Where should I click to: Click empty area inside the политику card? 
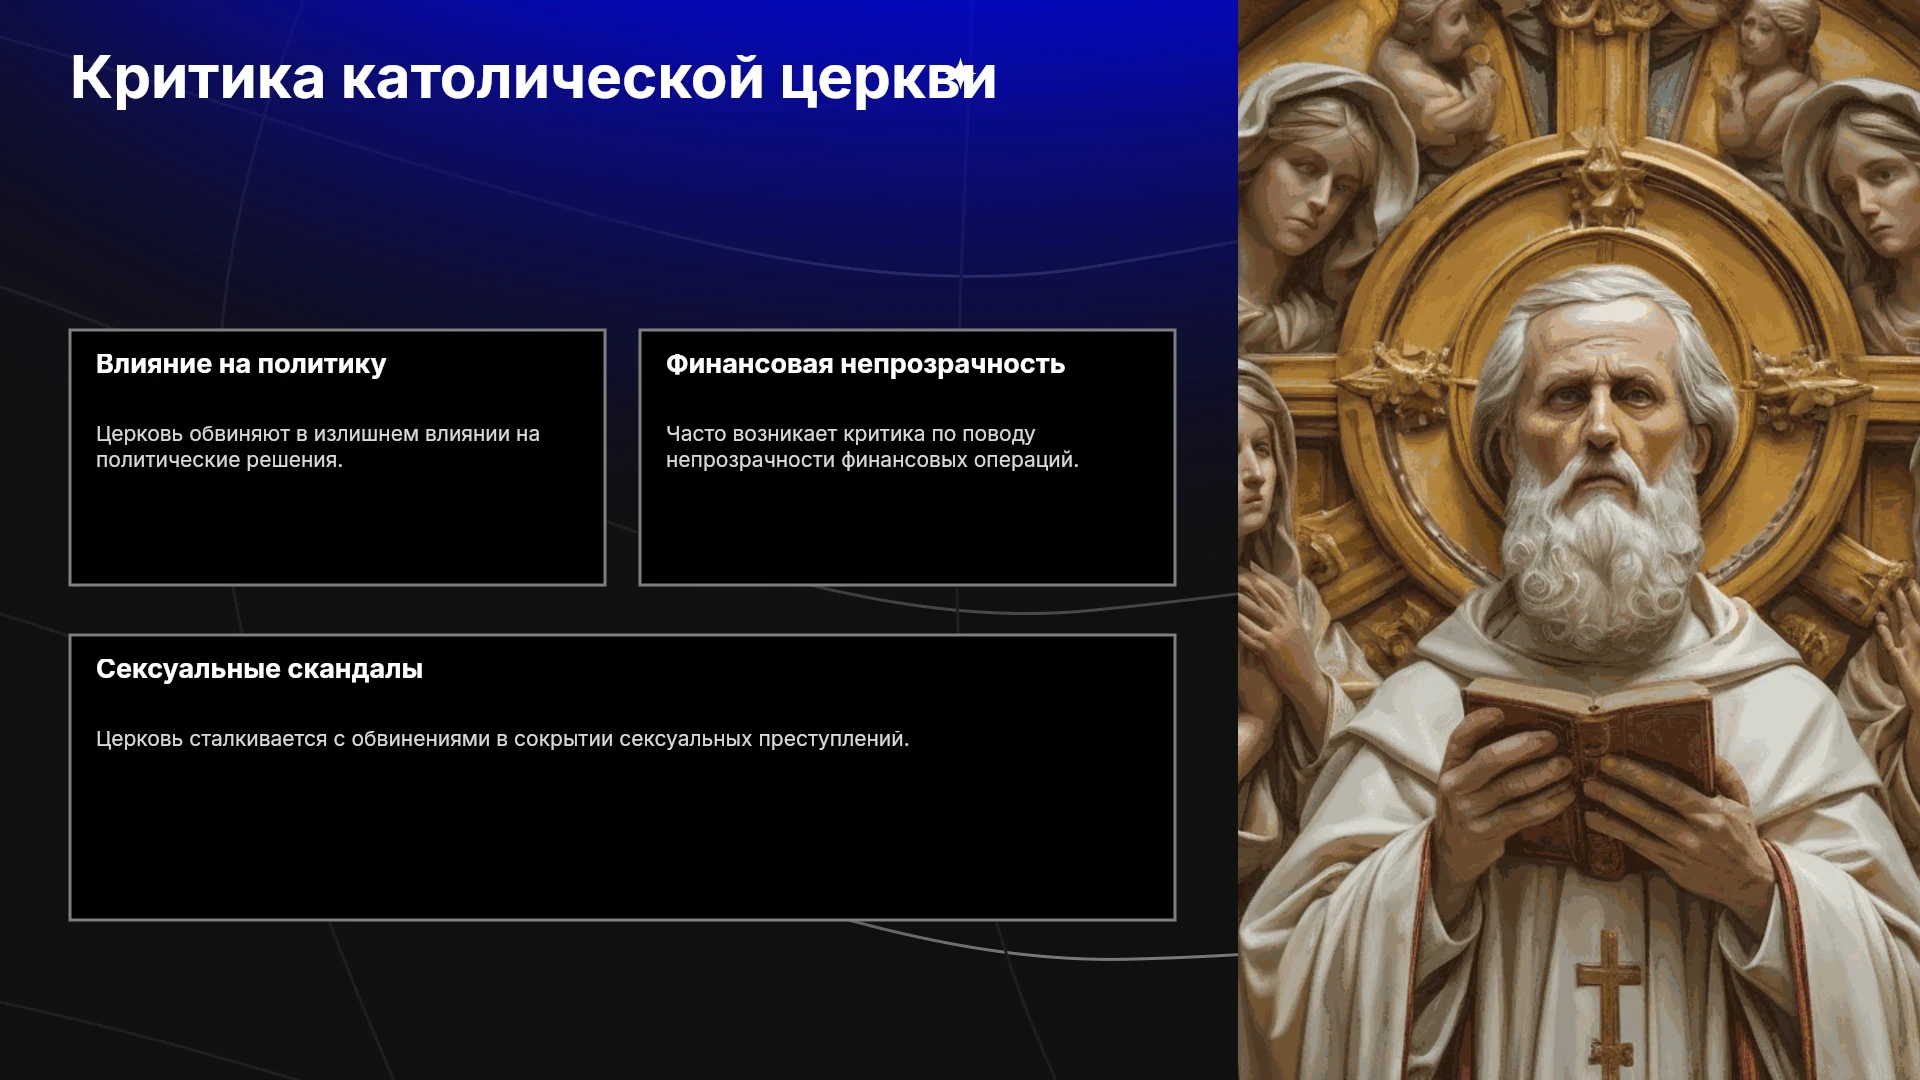(337, 528)
